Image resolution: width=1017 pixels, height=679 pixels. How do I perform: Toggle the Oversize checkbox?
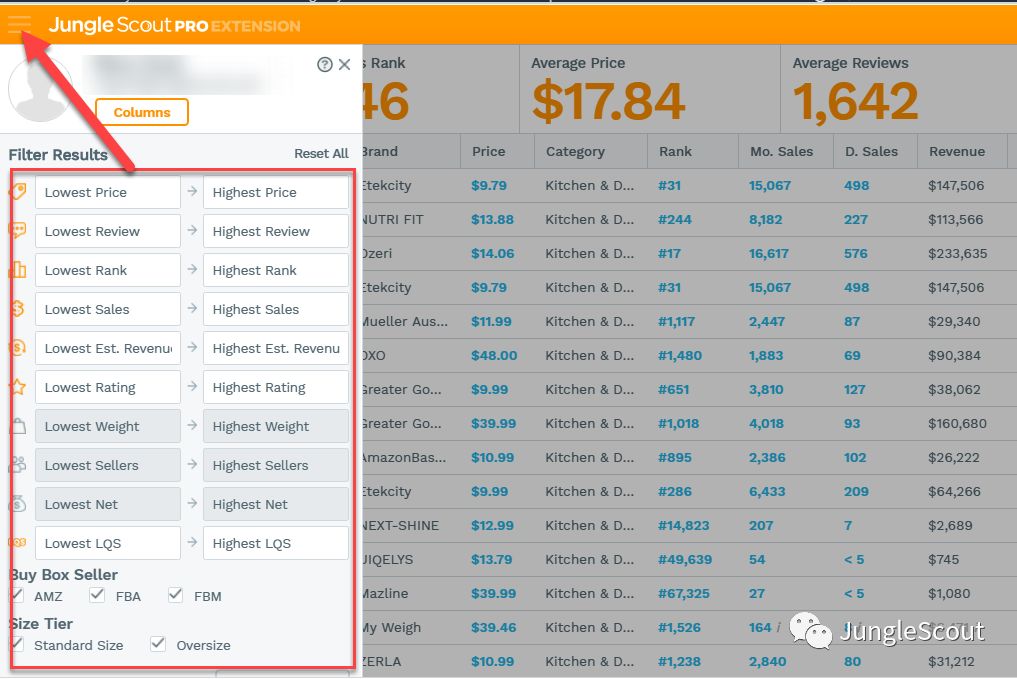158,644
